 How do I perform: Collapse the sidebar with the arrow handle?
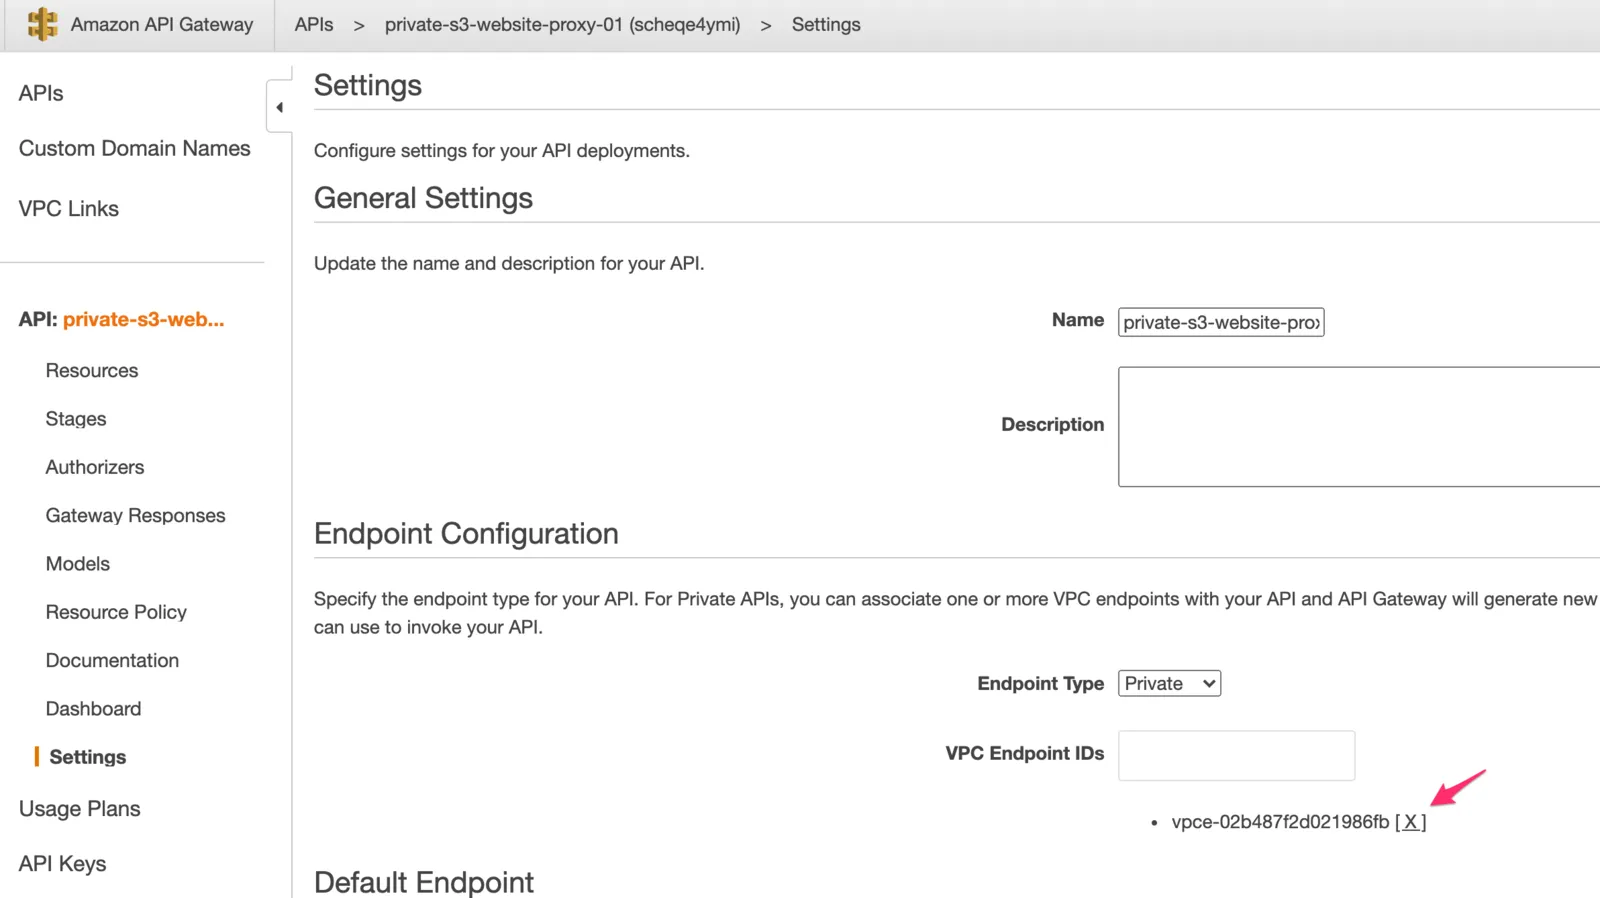pos(279,107)
